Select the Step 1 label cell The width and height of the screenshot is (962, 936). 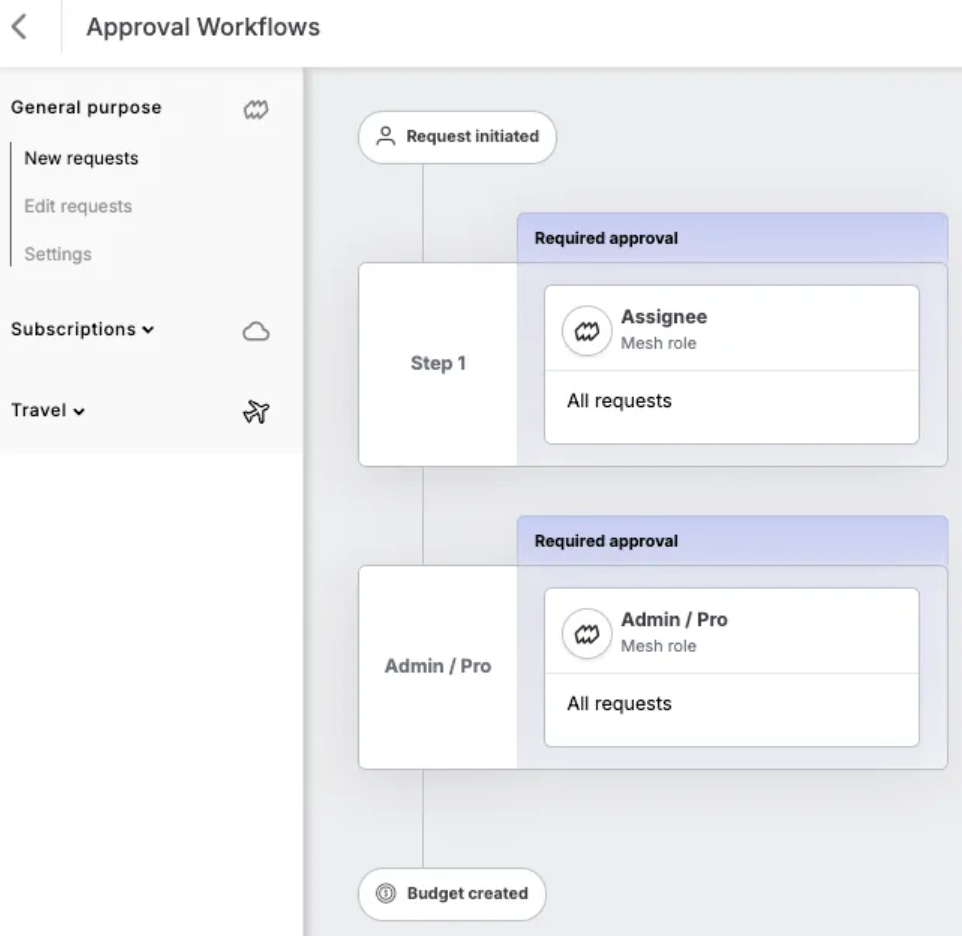438,364
